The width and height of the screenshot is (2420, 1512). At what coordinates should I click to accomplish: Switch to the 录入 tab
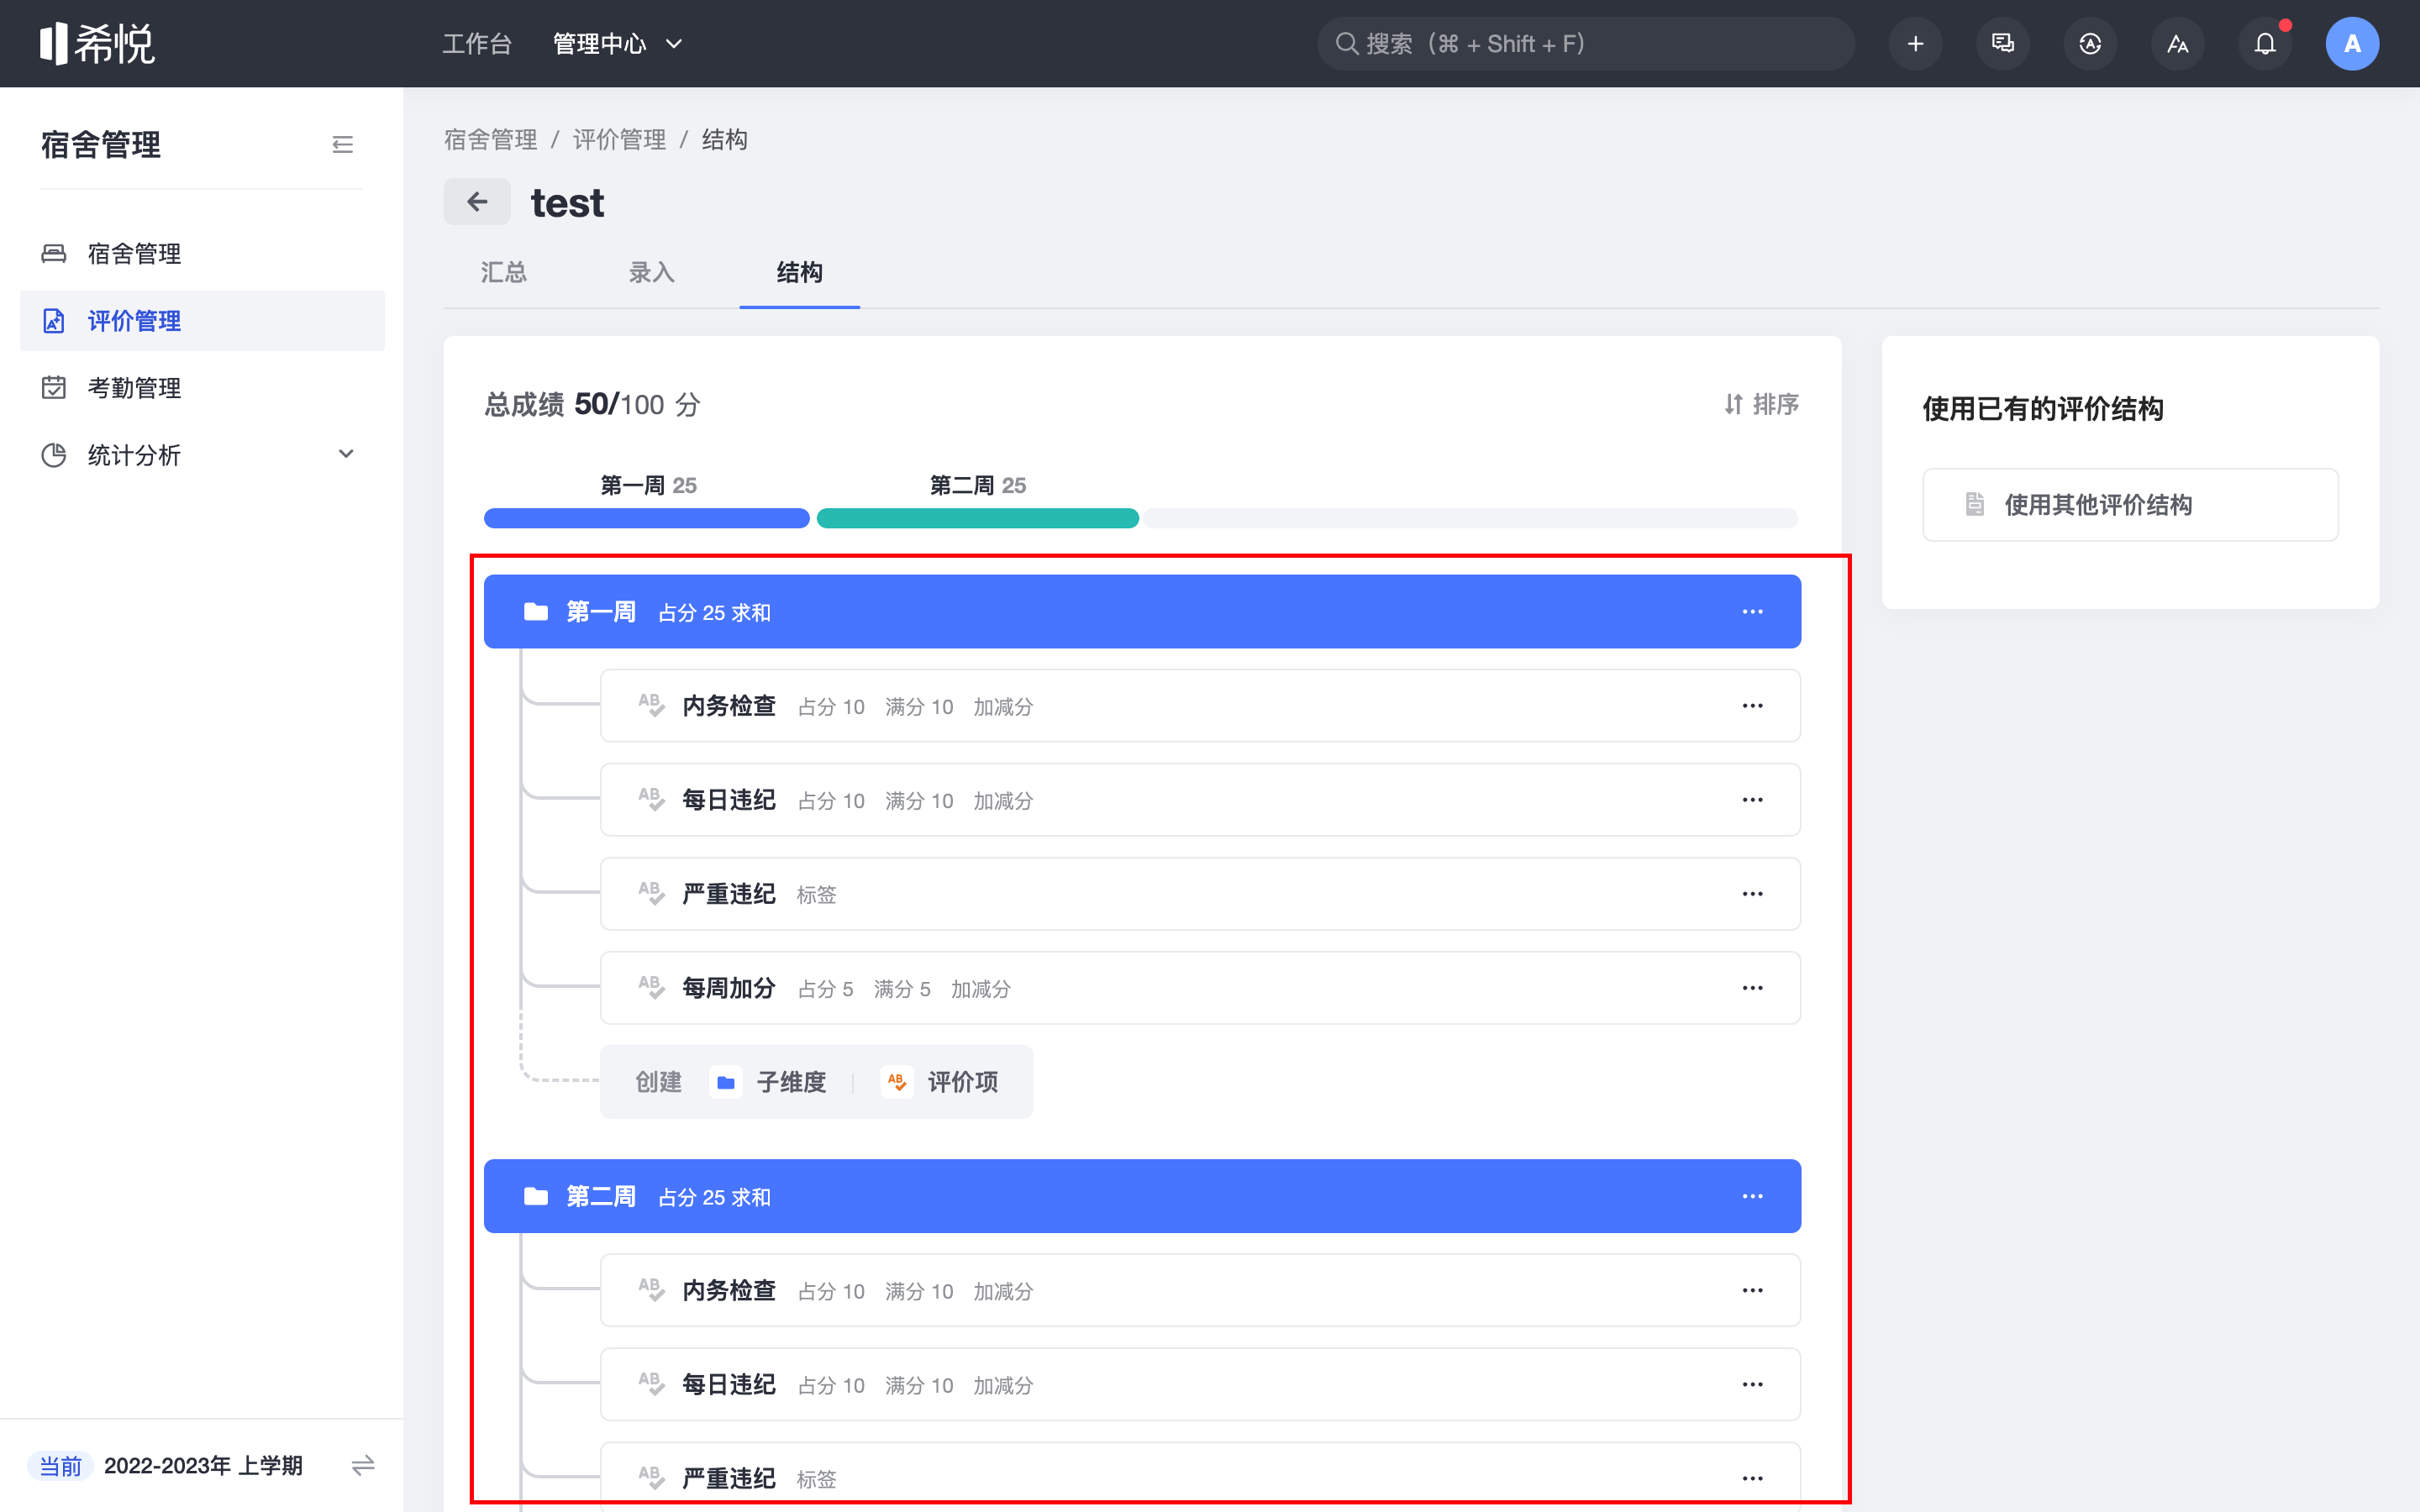[651, 273]
